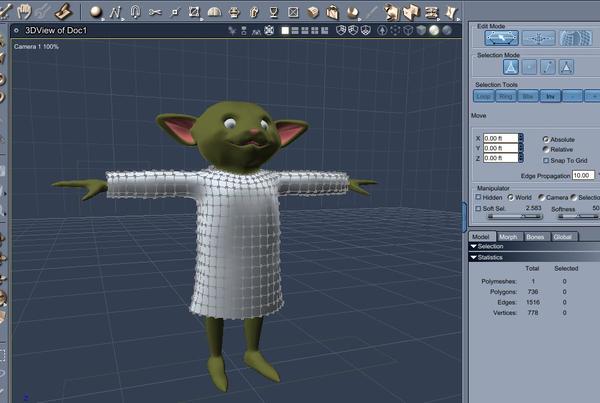Screen dimensions: 600x403
Task: Click the small point square tool
Action: click(175, 12)
